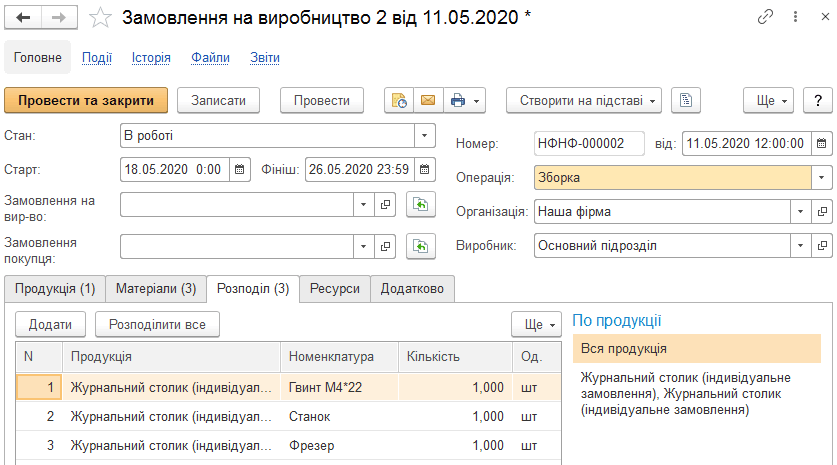
Task: Switch to the Головне section
Action: click(37, 57)
